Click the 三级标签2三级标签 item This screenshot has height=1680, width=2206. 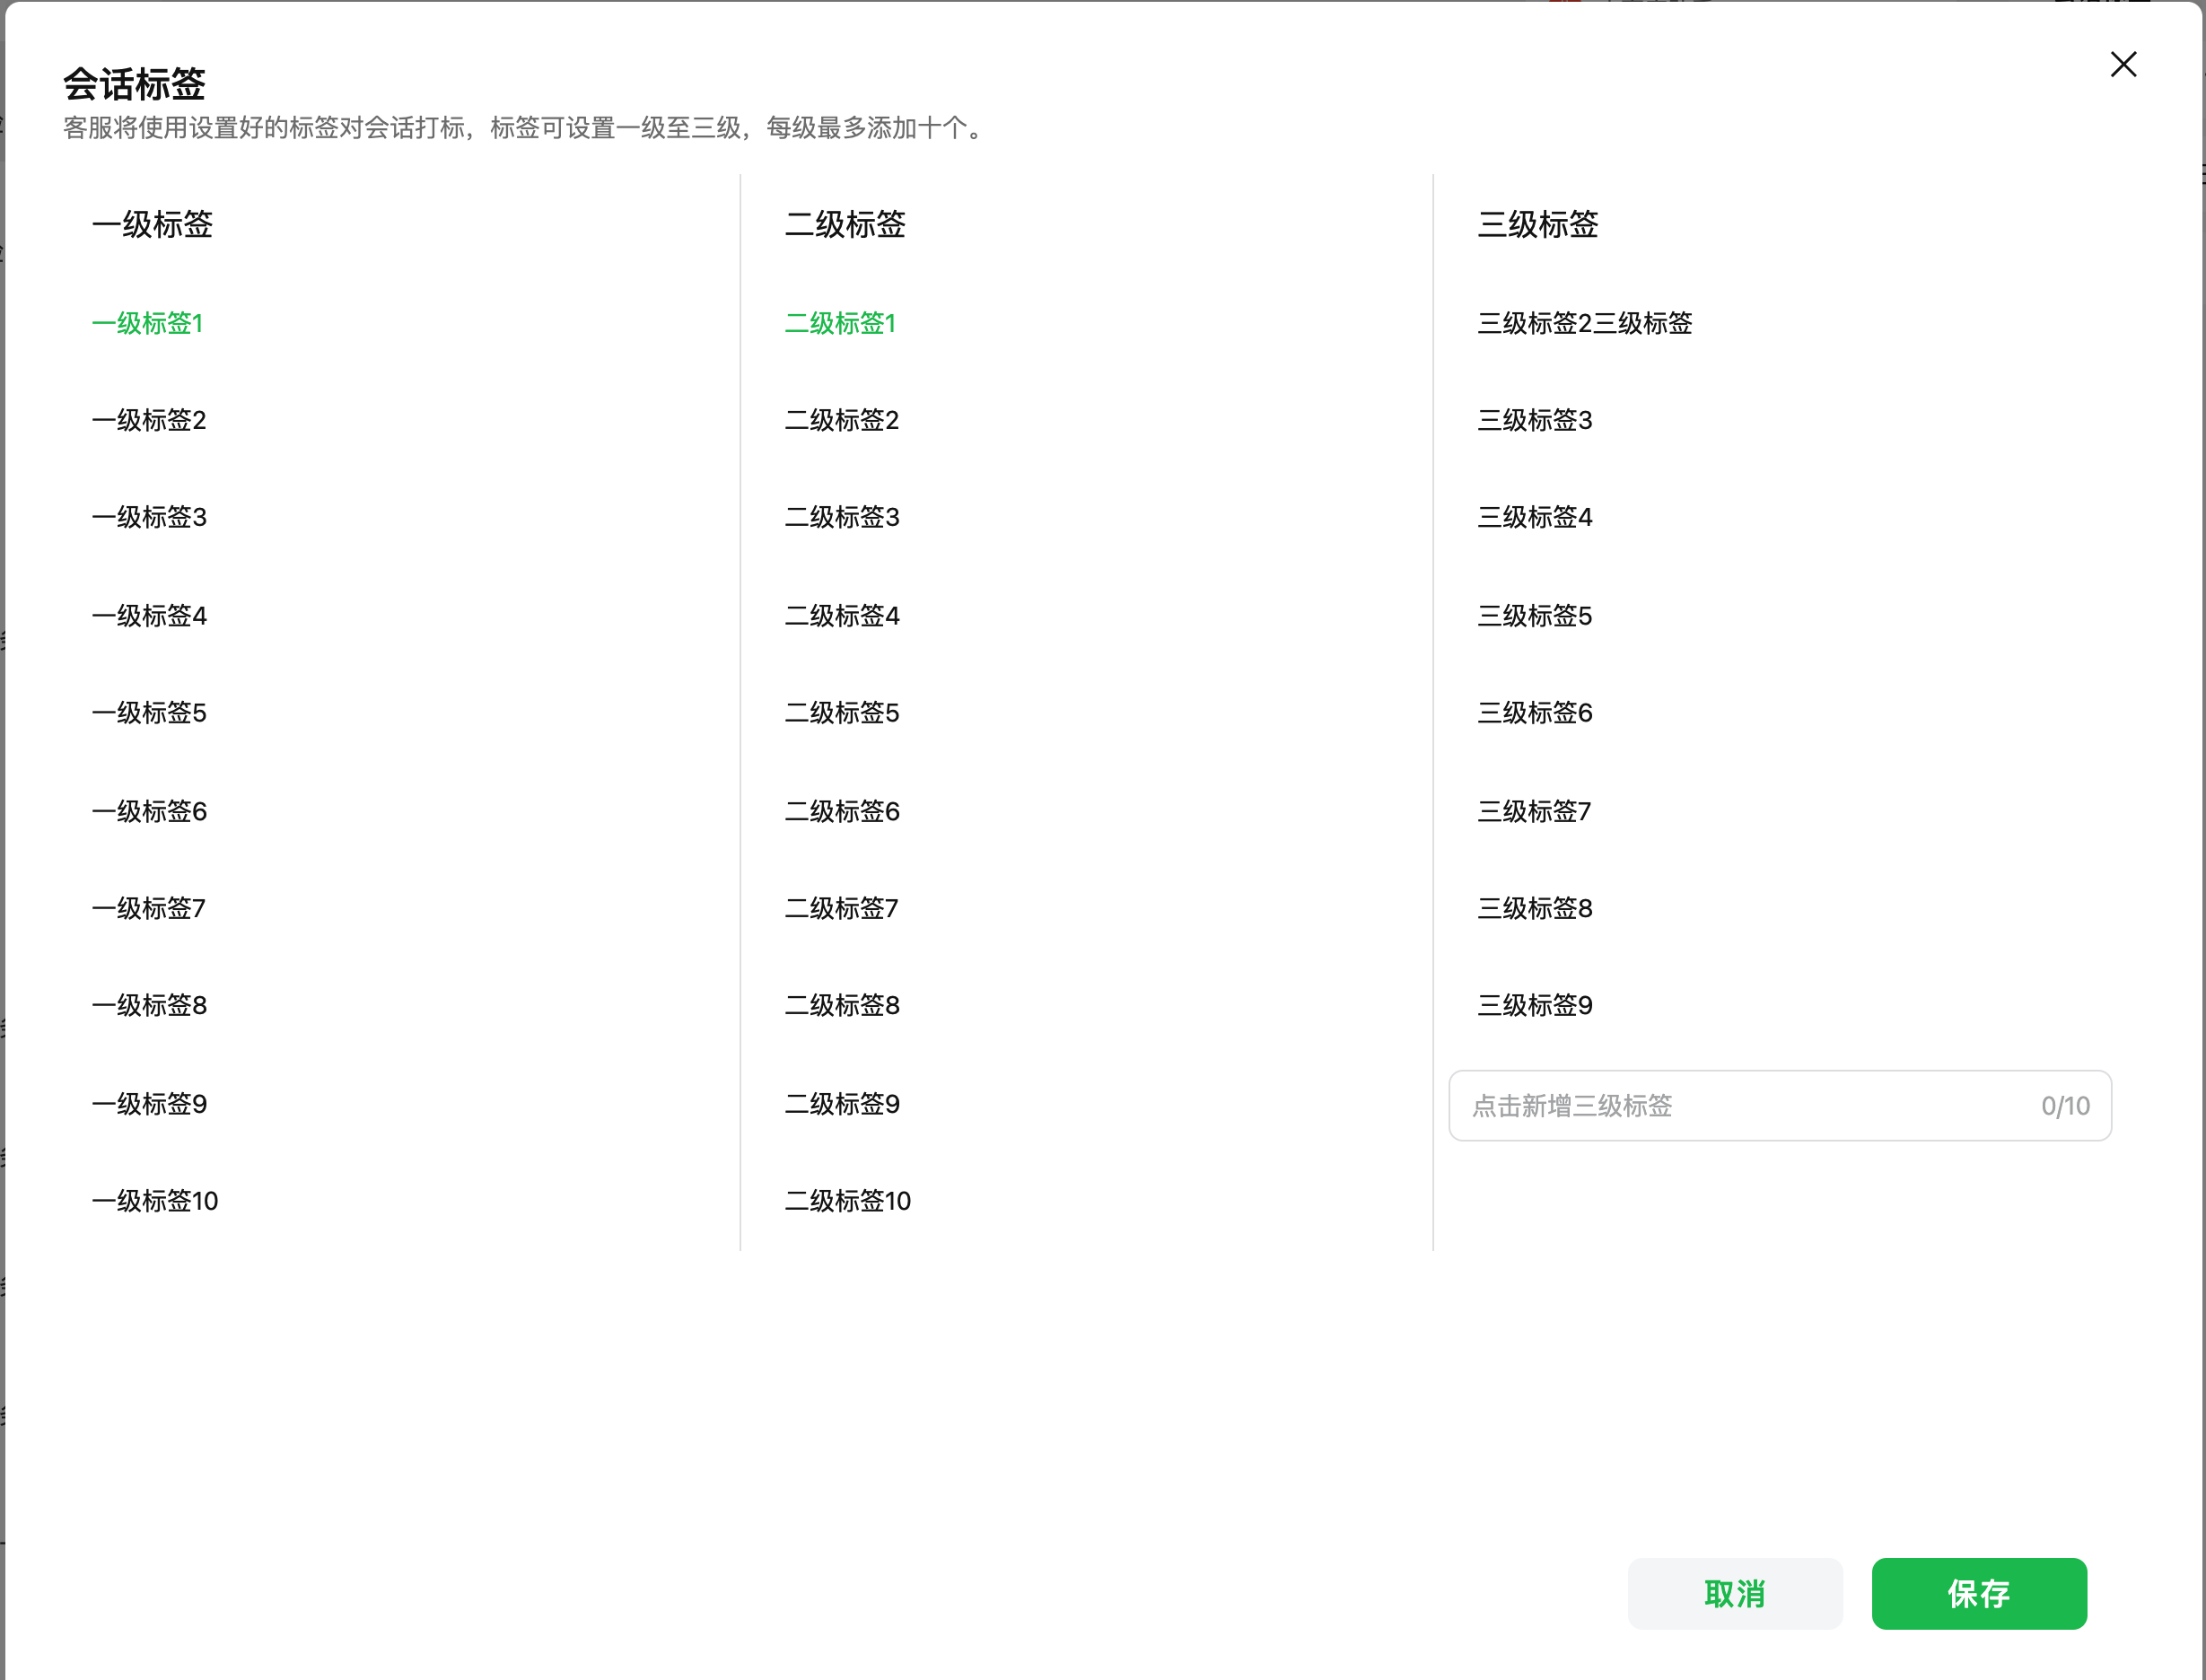pos(1585,323)
